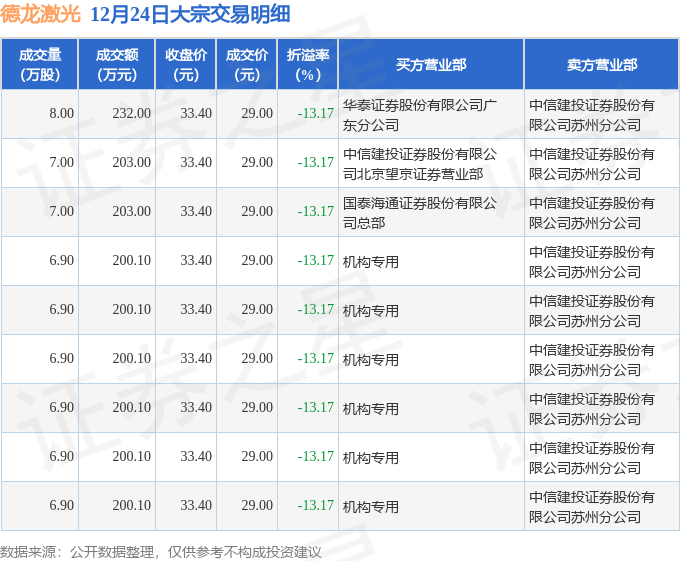Click the last row's 200.10 amount cell

(x=117, y=506)
